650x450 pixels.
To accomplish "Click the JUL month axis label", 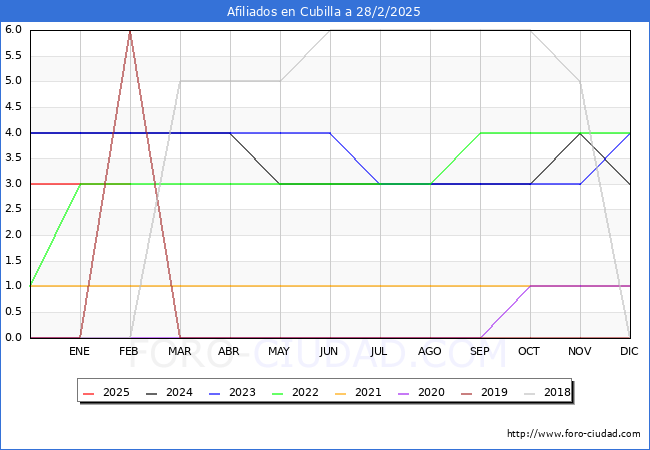I will click(x=379, y=351).
